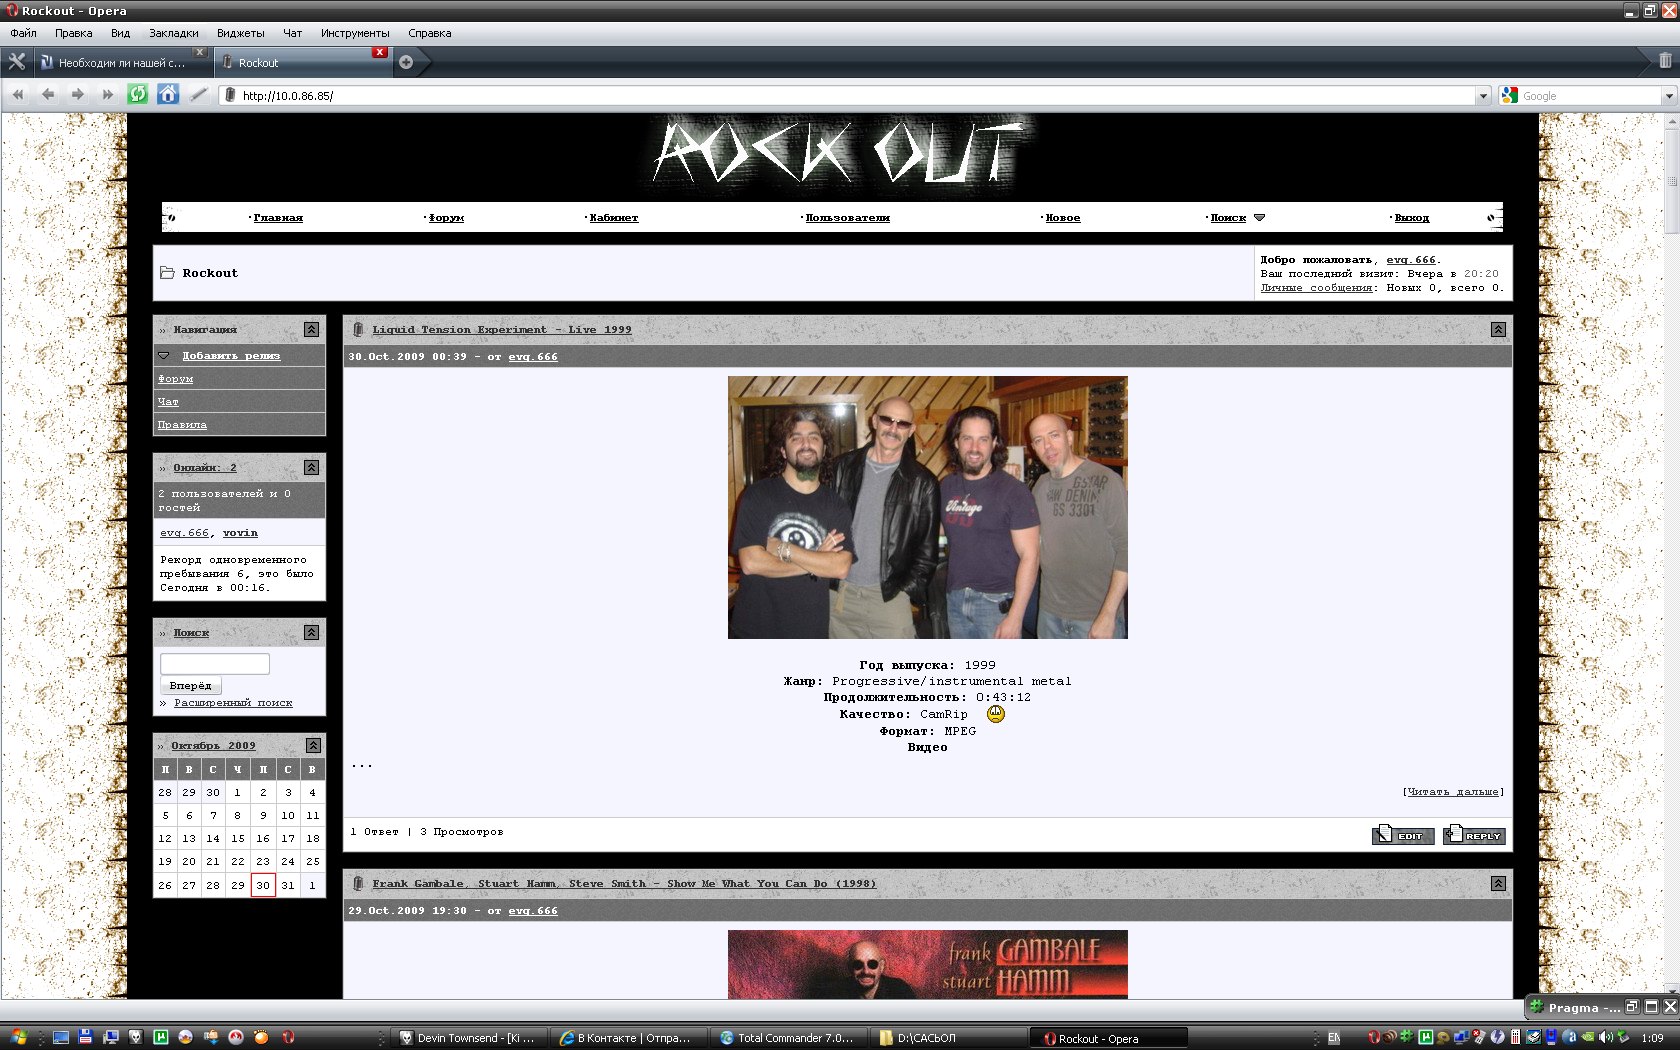Image resolution: width=1680 pixels, height=1050 pixels.
Task: Select October 30 in the calendar
Action: pos(263,885)
